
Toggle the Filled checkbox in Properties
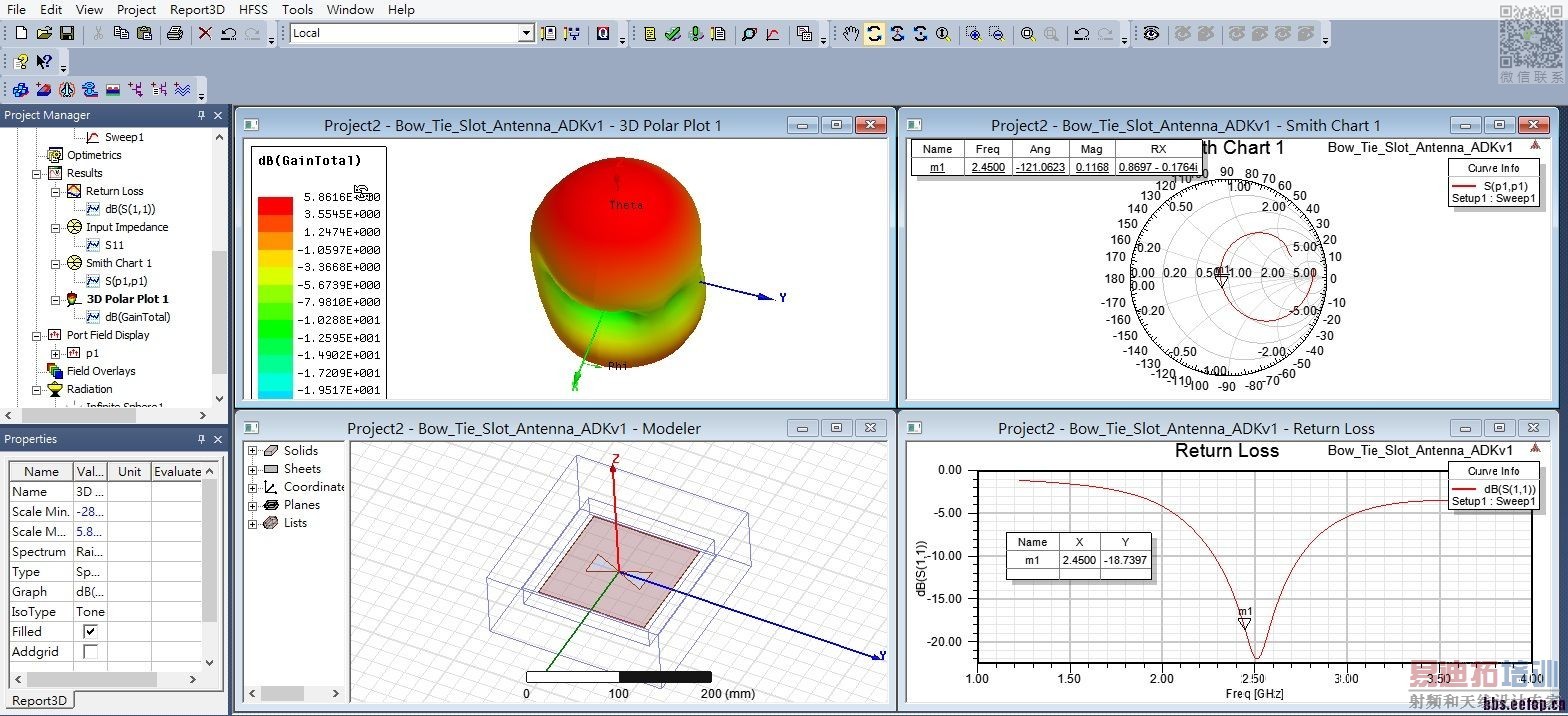coord(90,632)
